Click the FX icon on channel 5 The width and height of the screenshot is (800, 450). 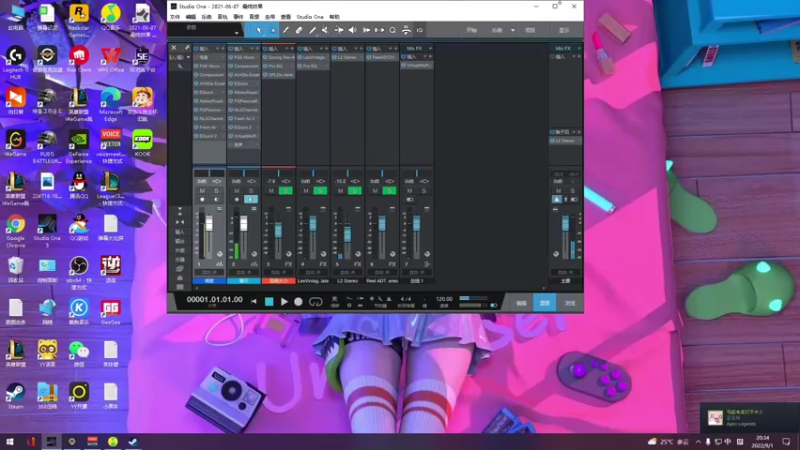tap(357, 264)
